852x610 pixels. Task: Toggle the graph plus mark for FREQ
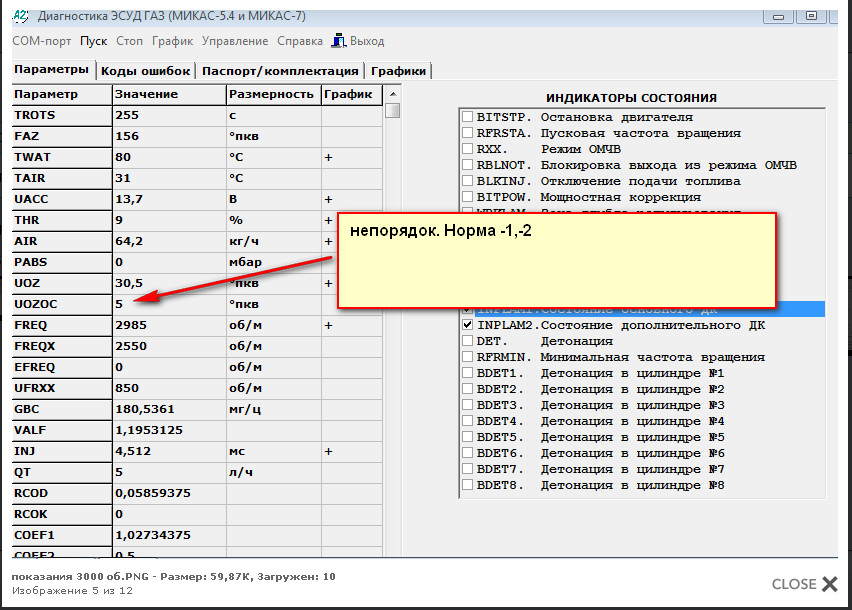point(328,325)
